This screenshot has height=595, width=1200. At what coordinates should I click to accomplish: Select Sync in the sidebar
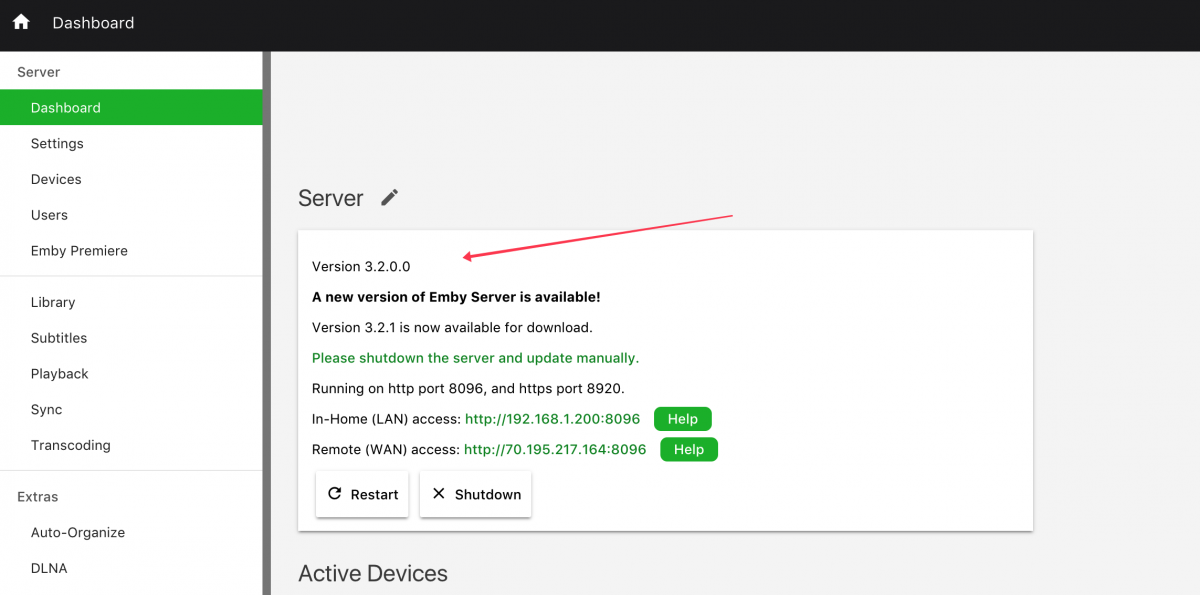pyautogui.click(x=46, y=410)
